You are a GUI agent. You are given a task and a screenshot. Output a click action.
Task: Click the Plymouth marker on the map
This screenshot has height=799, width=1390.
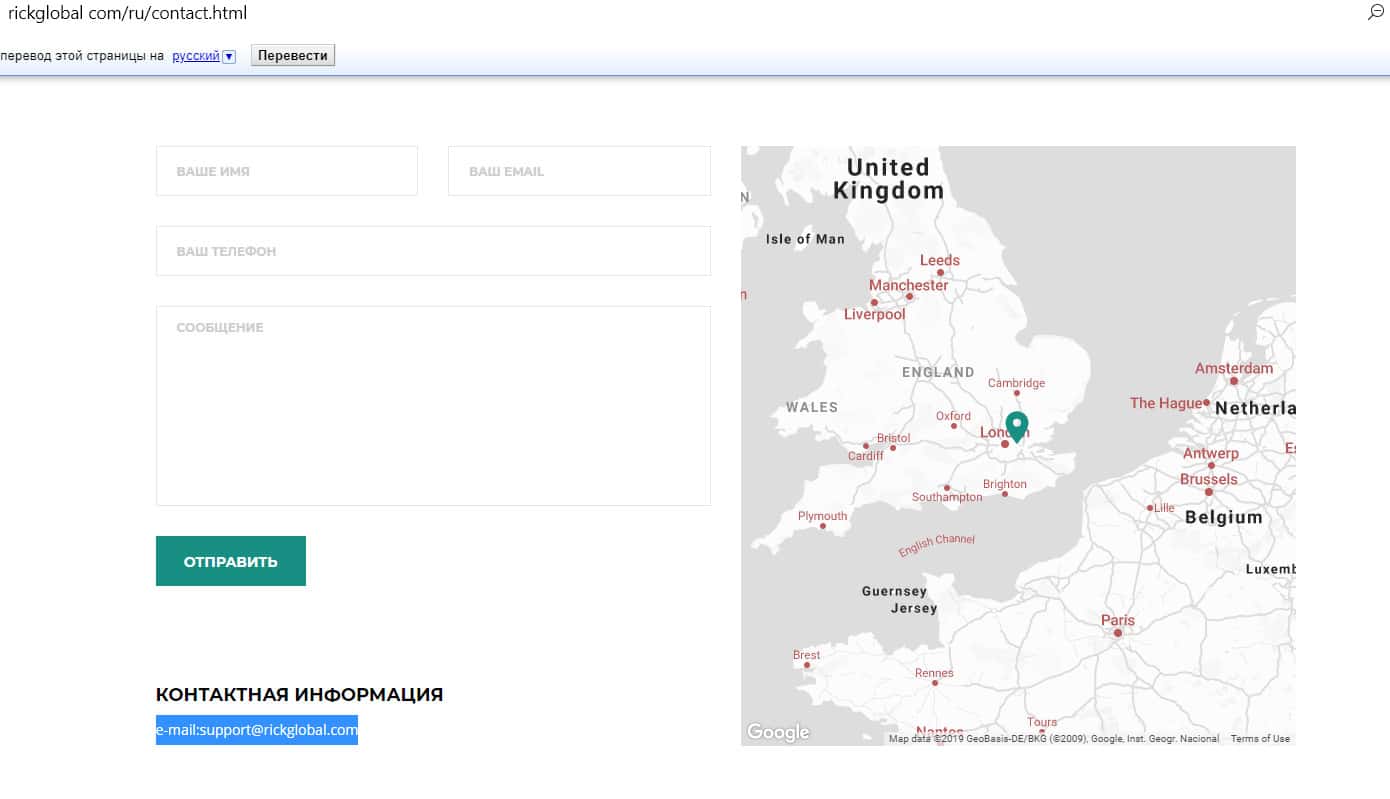pos(823,526)
